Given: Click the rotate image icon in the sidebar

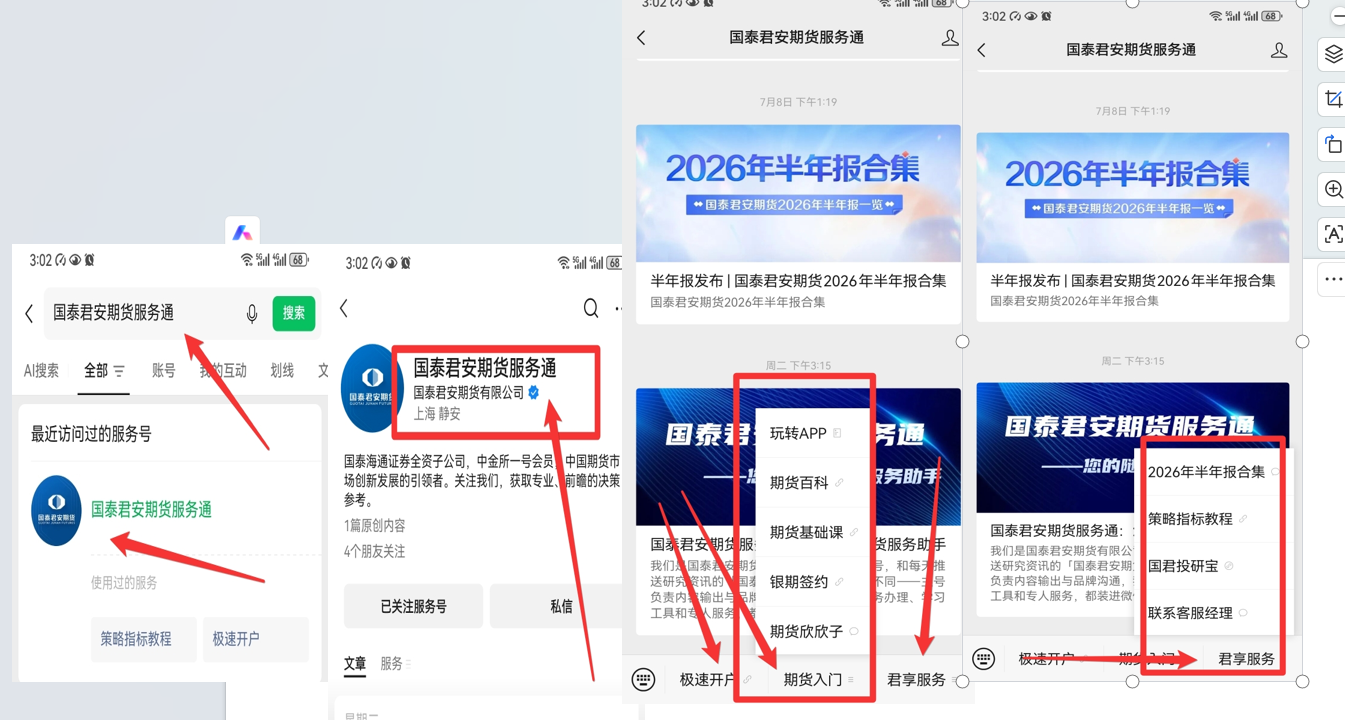Looking at the screenshot, I should coord(1333,145).
